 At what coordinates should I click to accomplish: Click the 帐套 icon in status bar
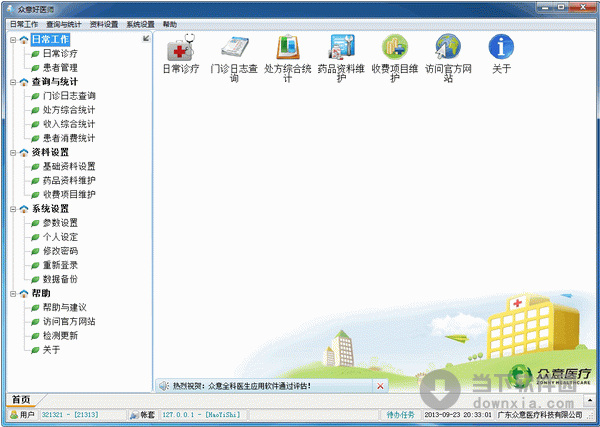pos(134,414)
